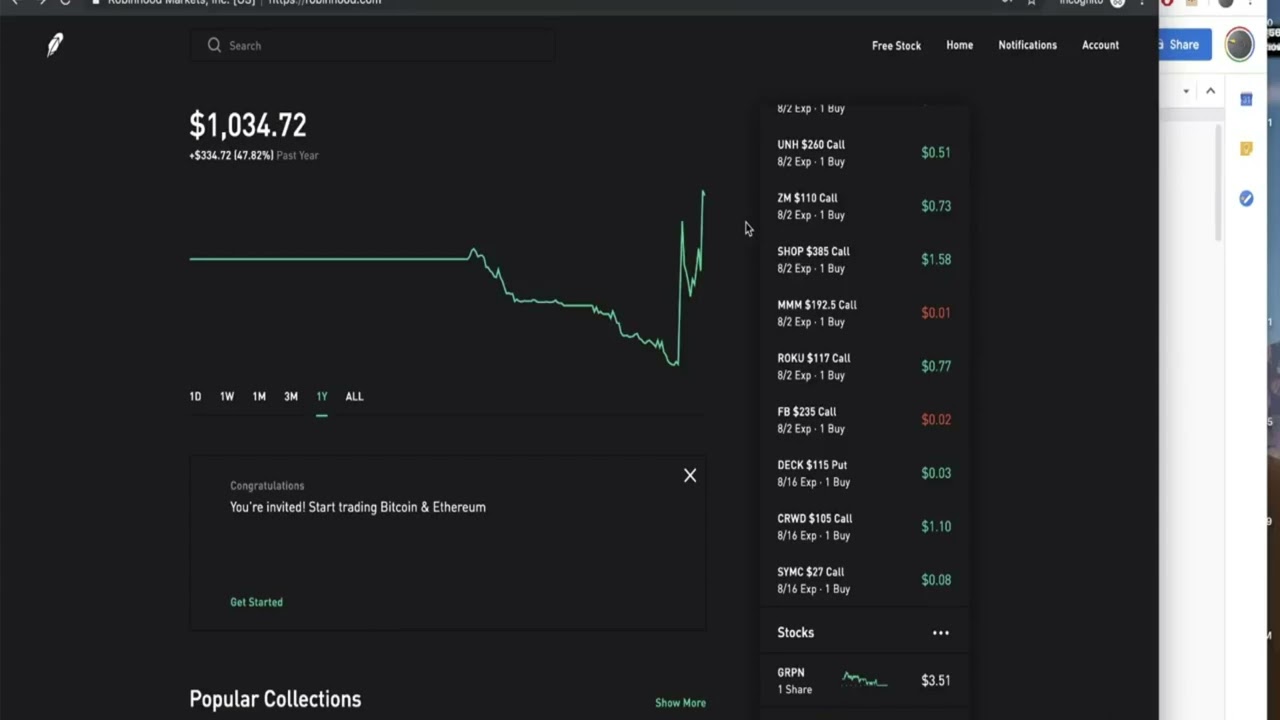Click the blue calendar icon in side panel
Image resolution: width=1280 pixels, height=720 pixels.
(1246, 99)
